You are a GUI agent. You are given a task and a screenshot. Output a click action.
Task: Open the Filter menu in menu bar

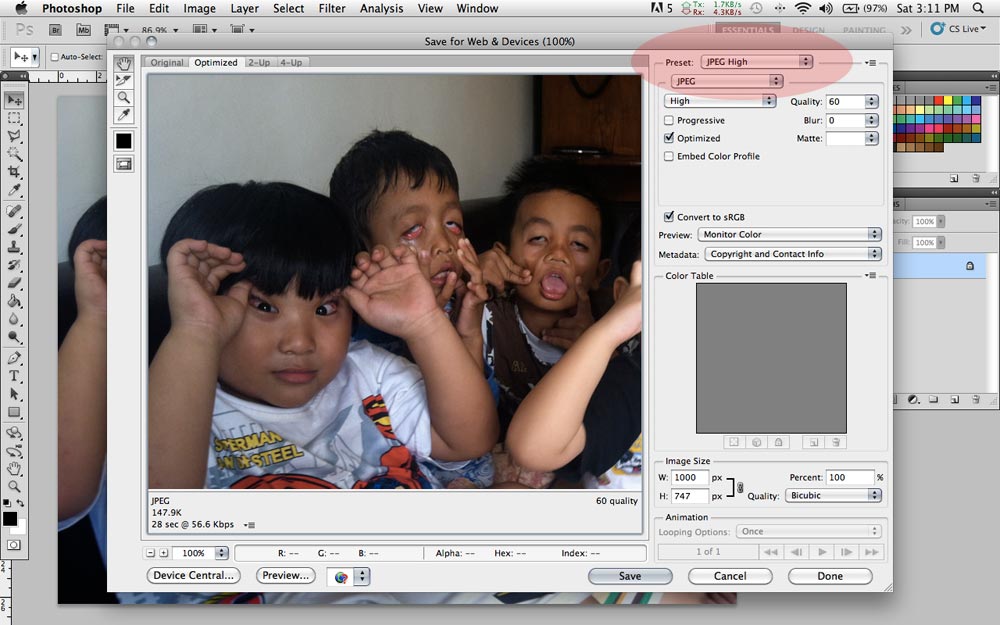332,9
